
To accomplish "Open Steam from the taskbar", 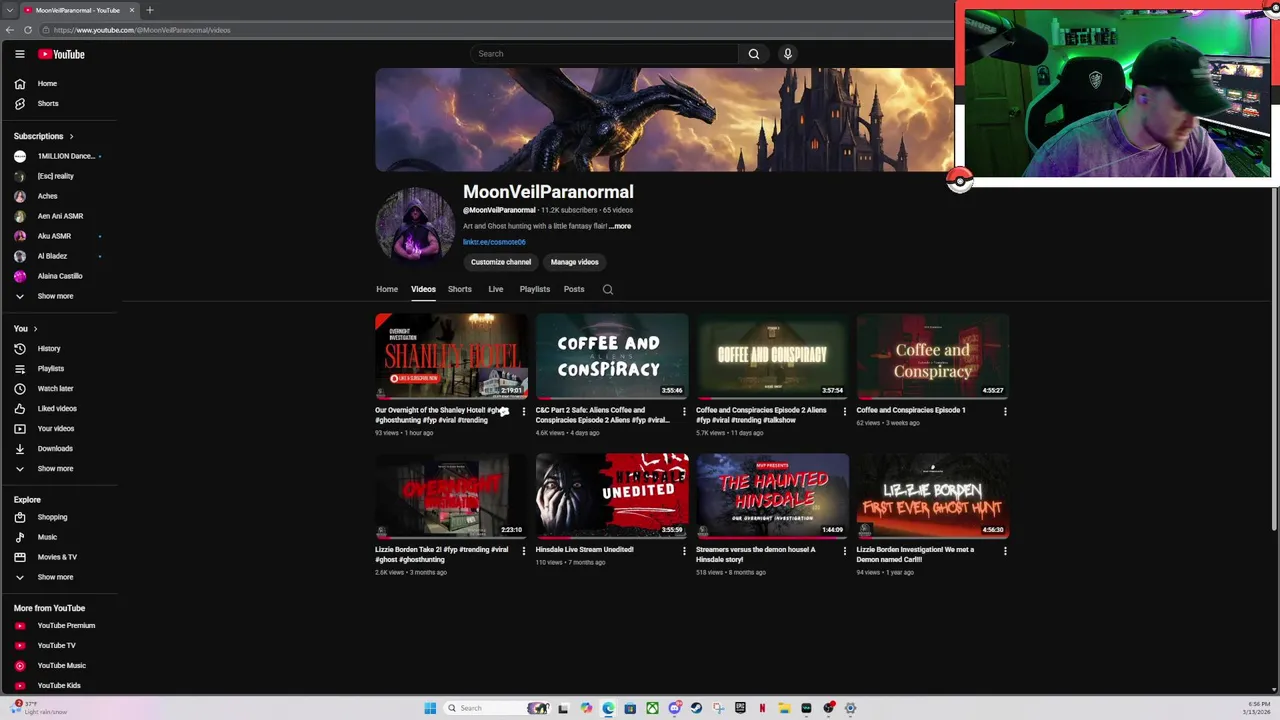I will 696,708.
